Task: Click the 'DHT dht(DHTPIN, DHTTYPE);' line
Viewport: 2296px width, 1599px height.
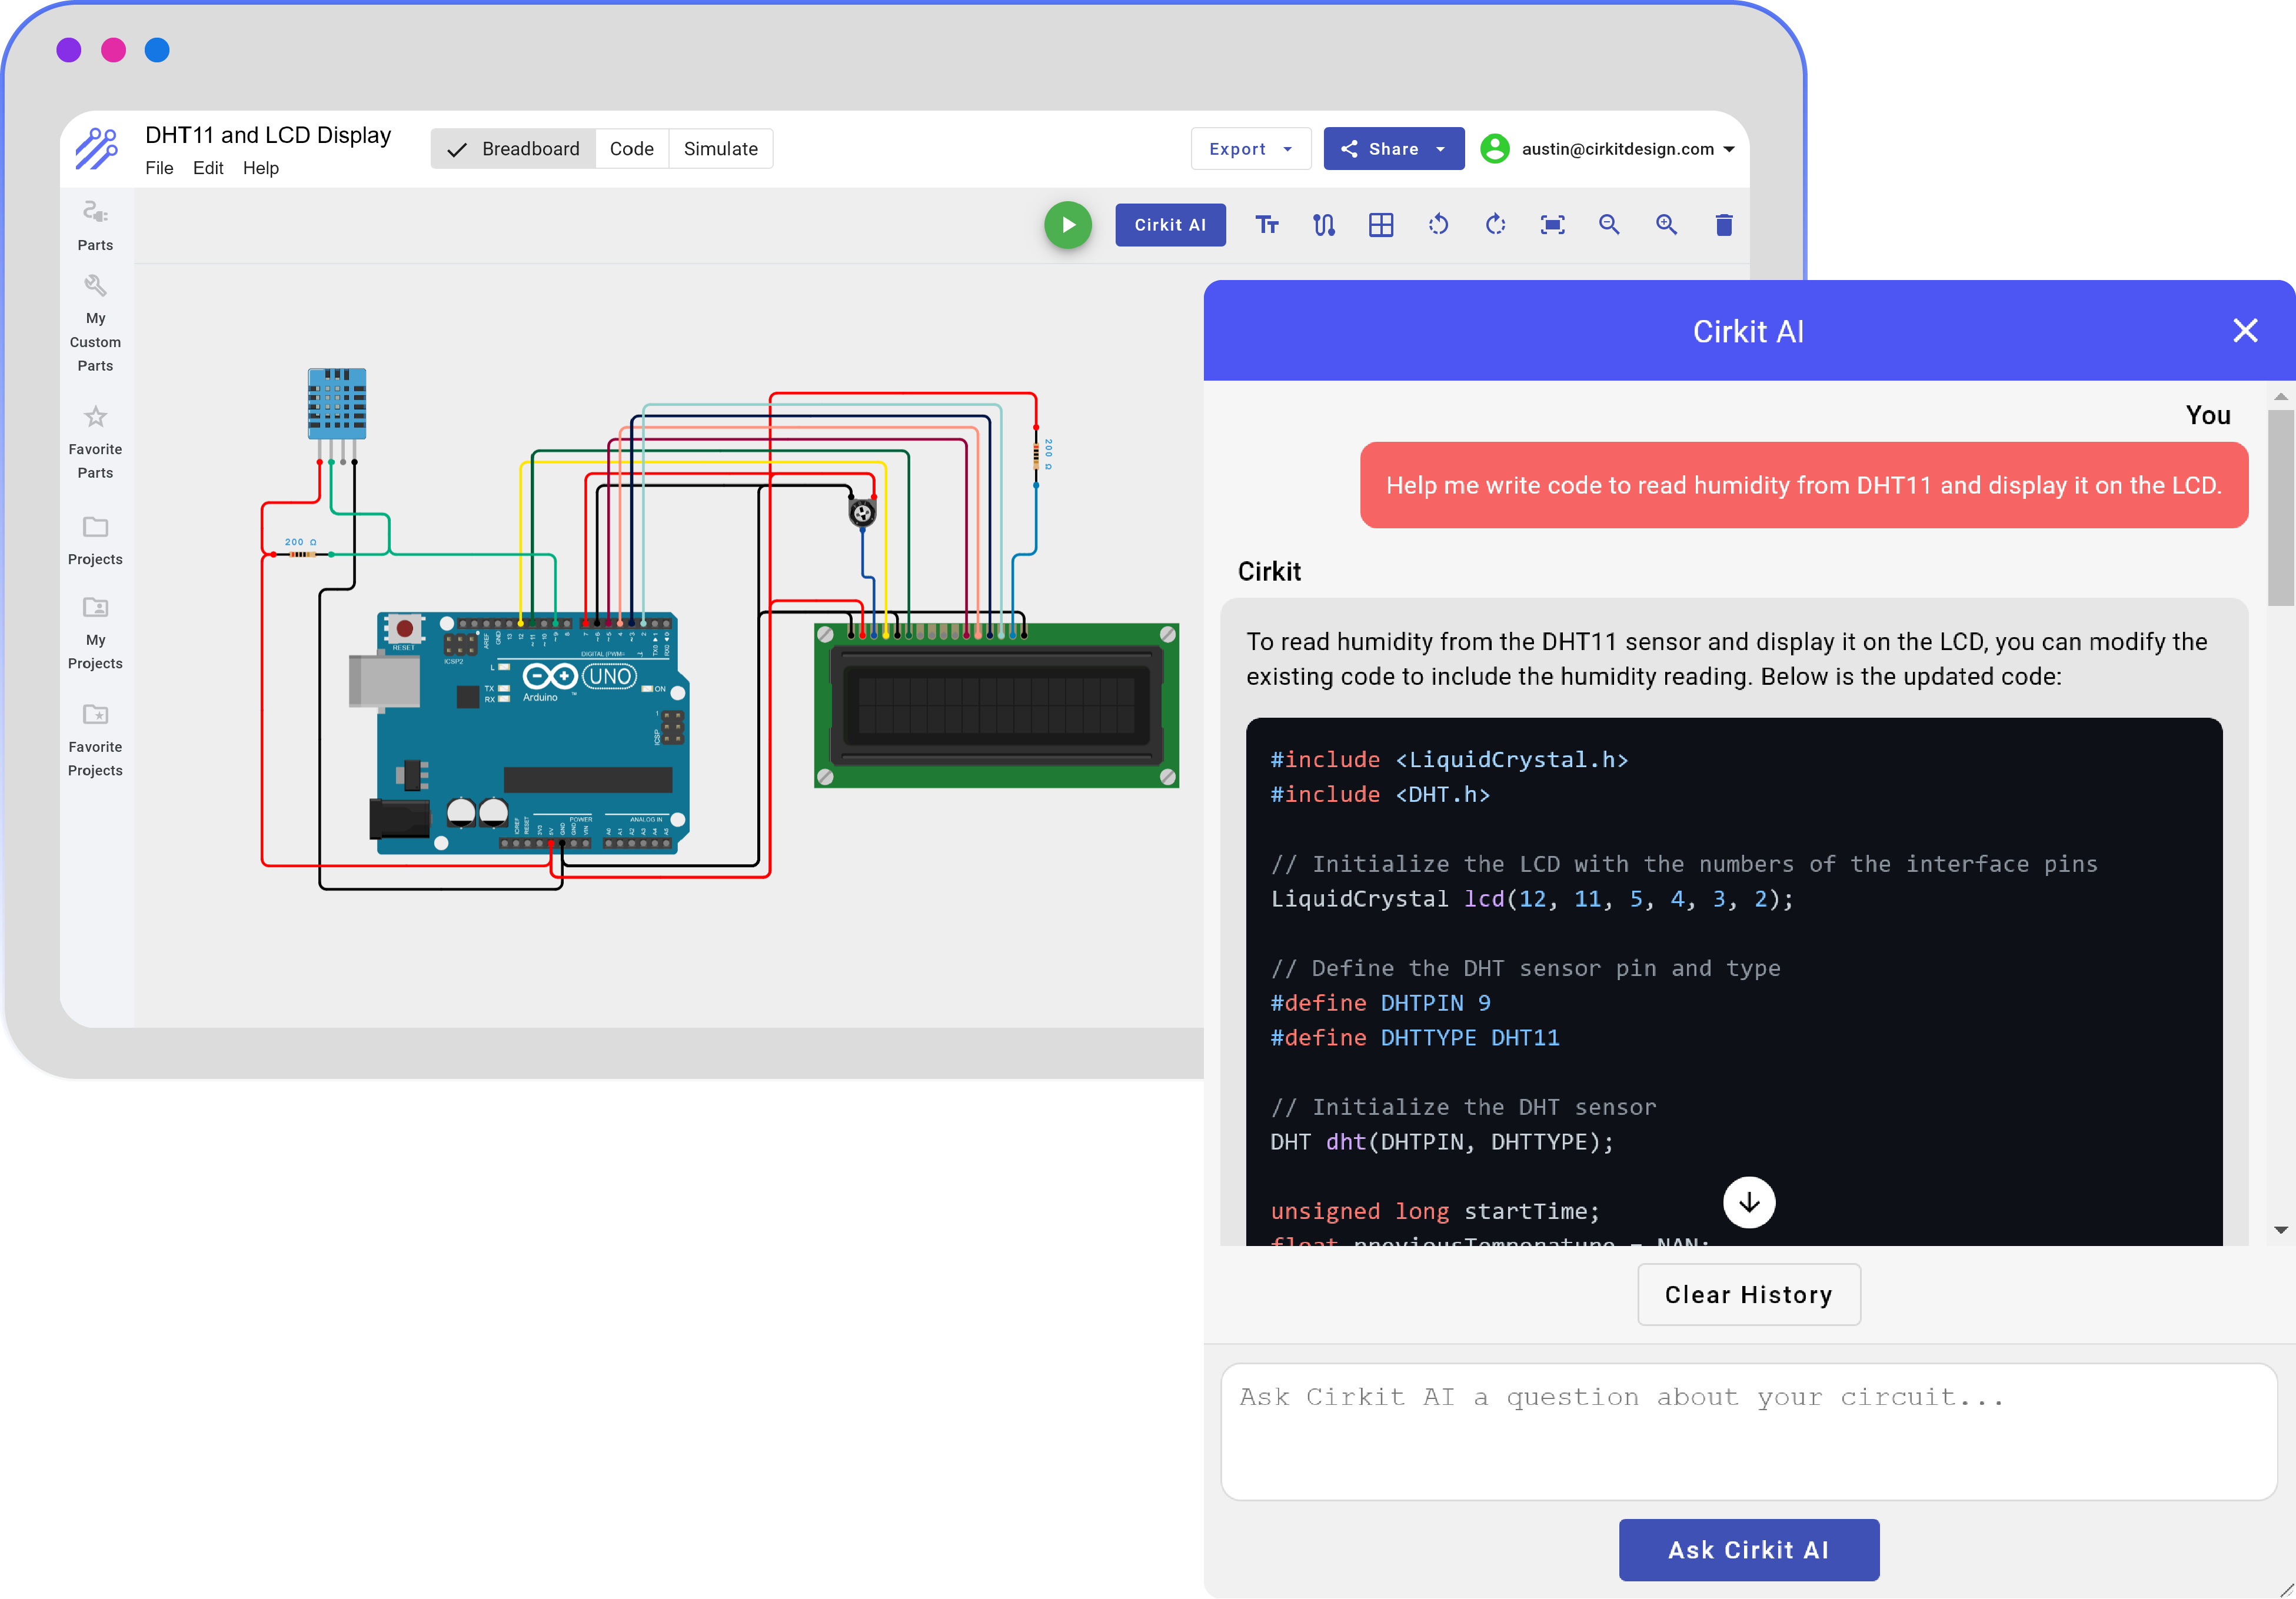Action: point(1441,1142)
